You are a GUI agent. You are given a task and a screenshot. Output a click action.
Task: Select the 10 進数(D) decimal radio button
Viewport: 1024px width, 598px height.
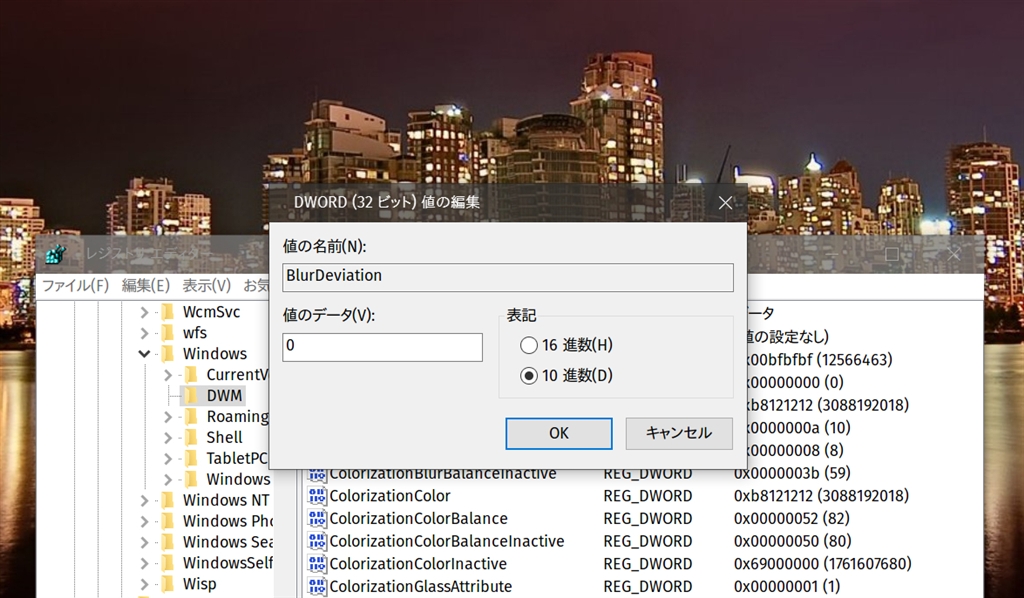pos(528,376)
